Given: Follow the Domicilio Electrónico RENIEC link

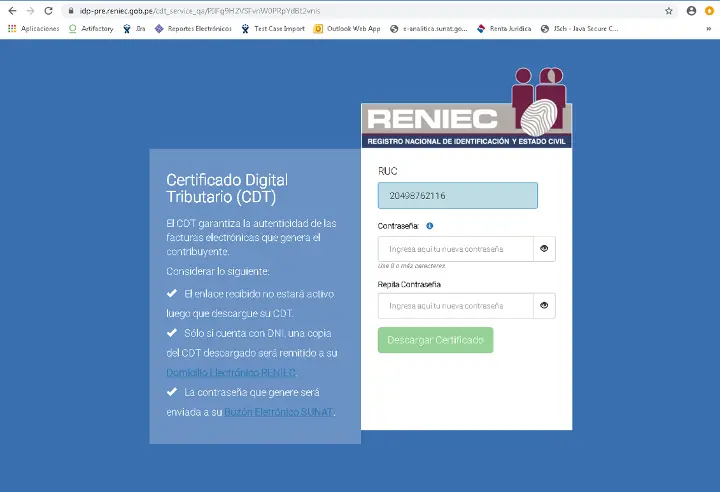Looking at the screenshot, I should click(231, 372).
